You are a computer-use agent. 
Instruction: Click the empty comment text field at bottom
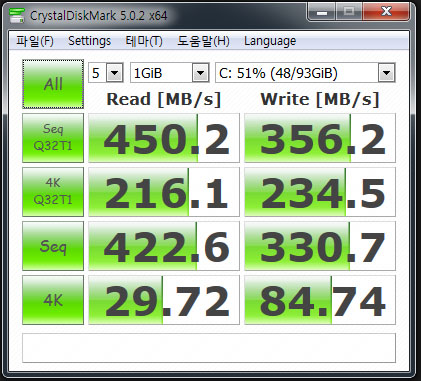tap(209, 348)
